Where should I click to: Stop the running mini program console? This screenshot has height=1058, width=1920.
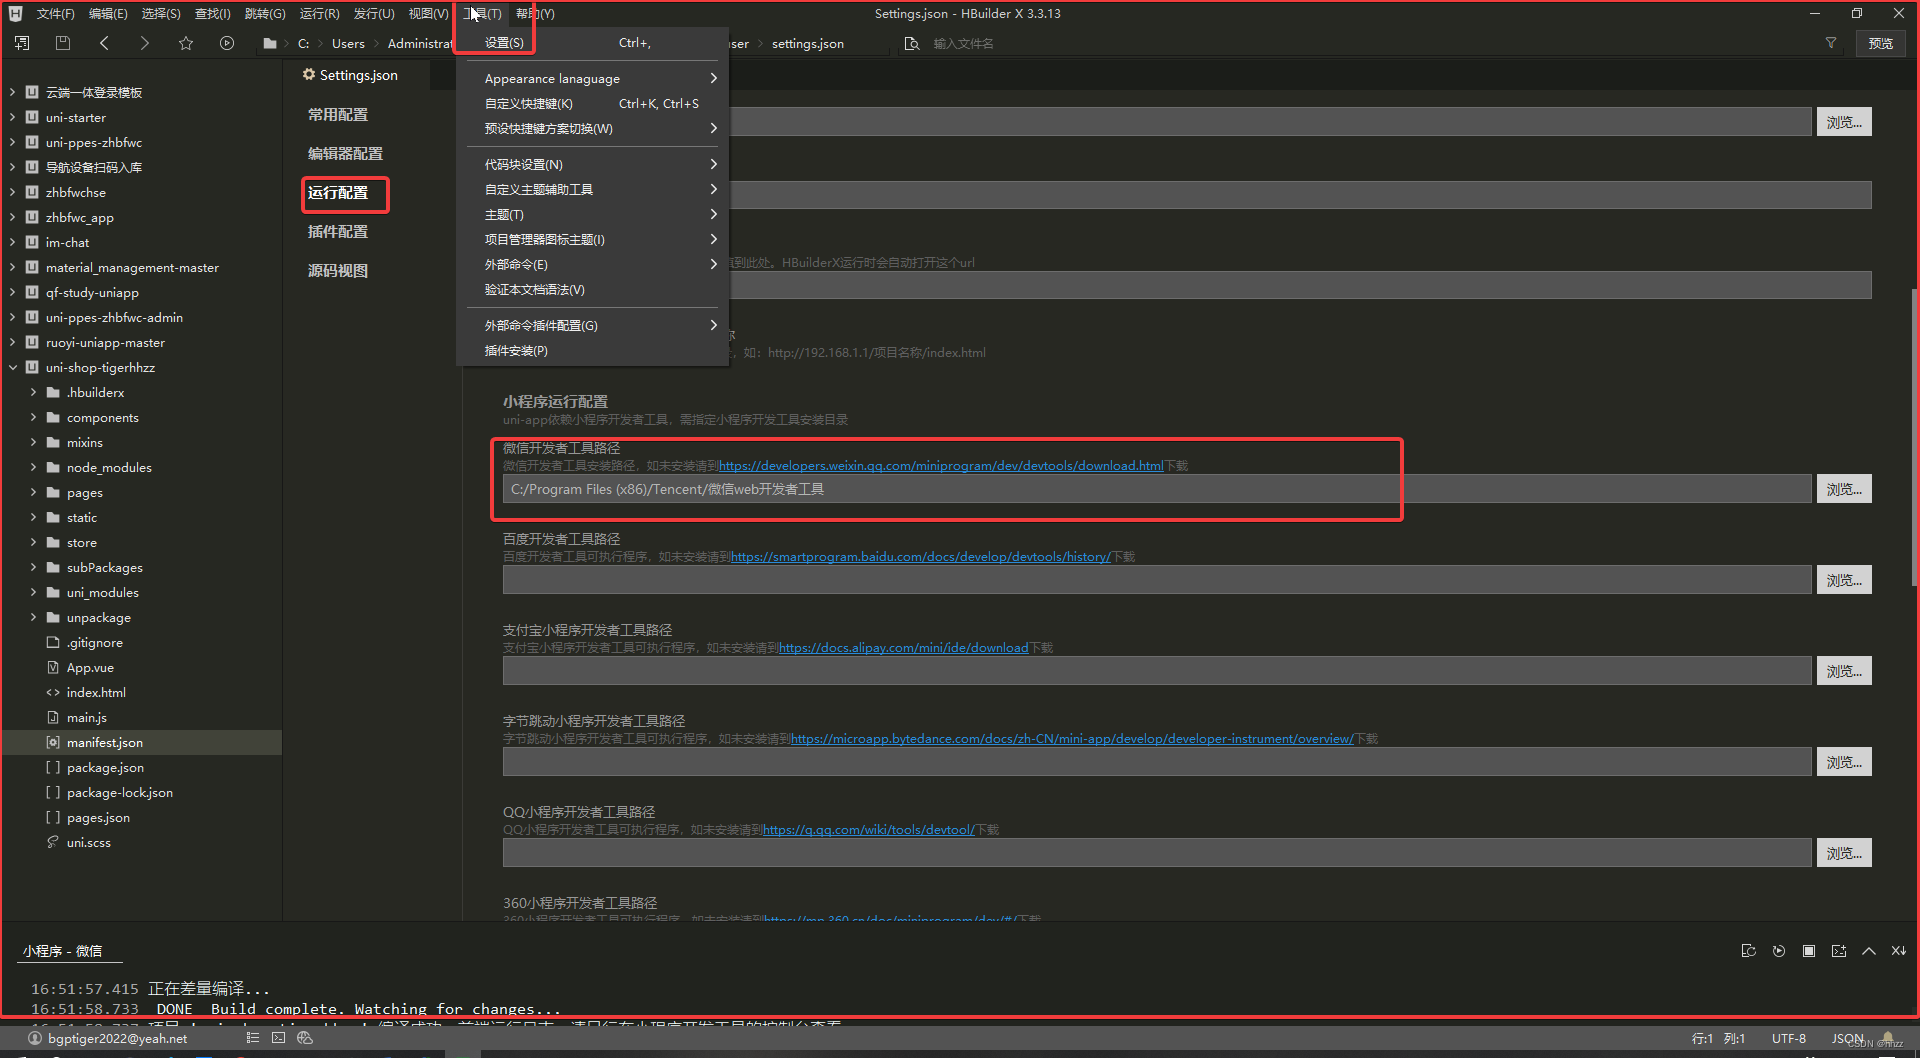point(1808,951)
